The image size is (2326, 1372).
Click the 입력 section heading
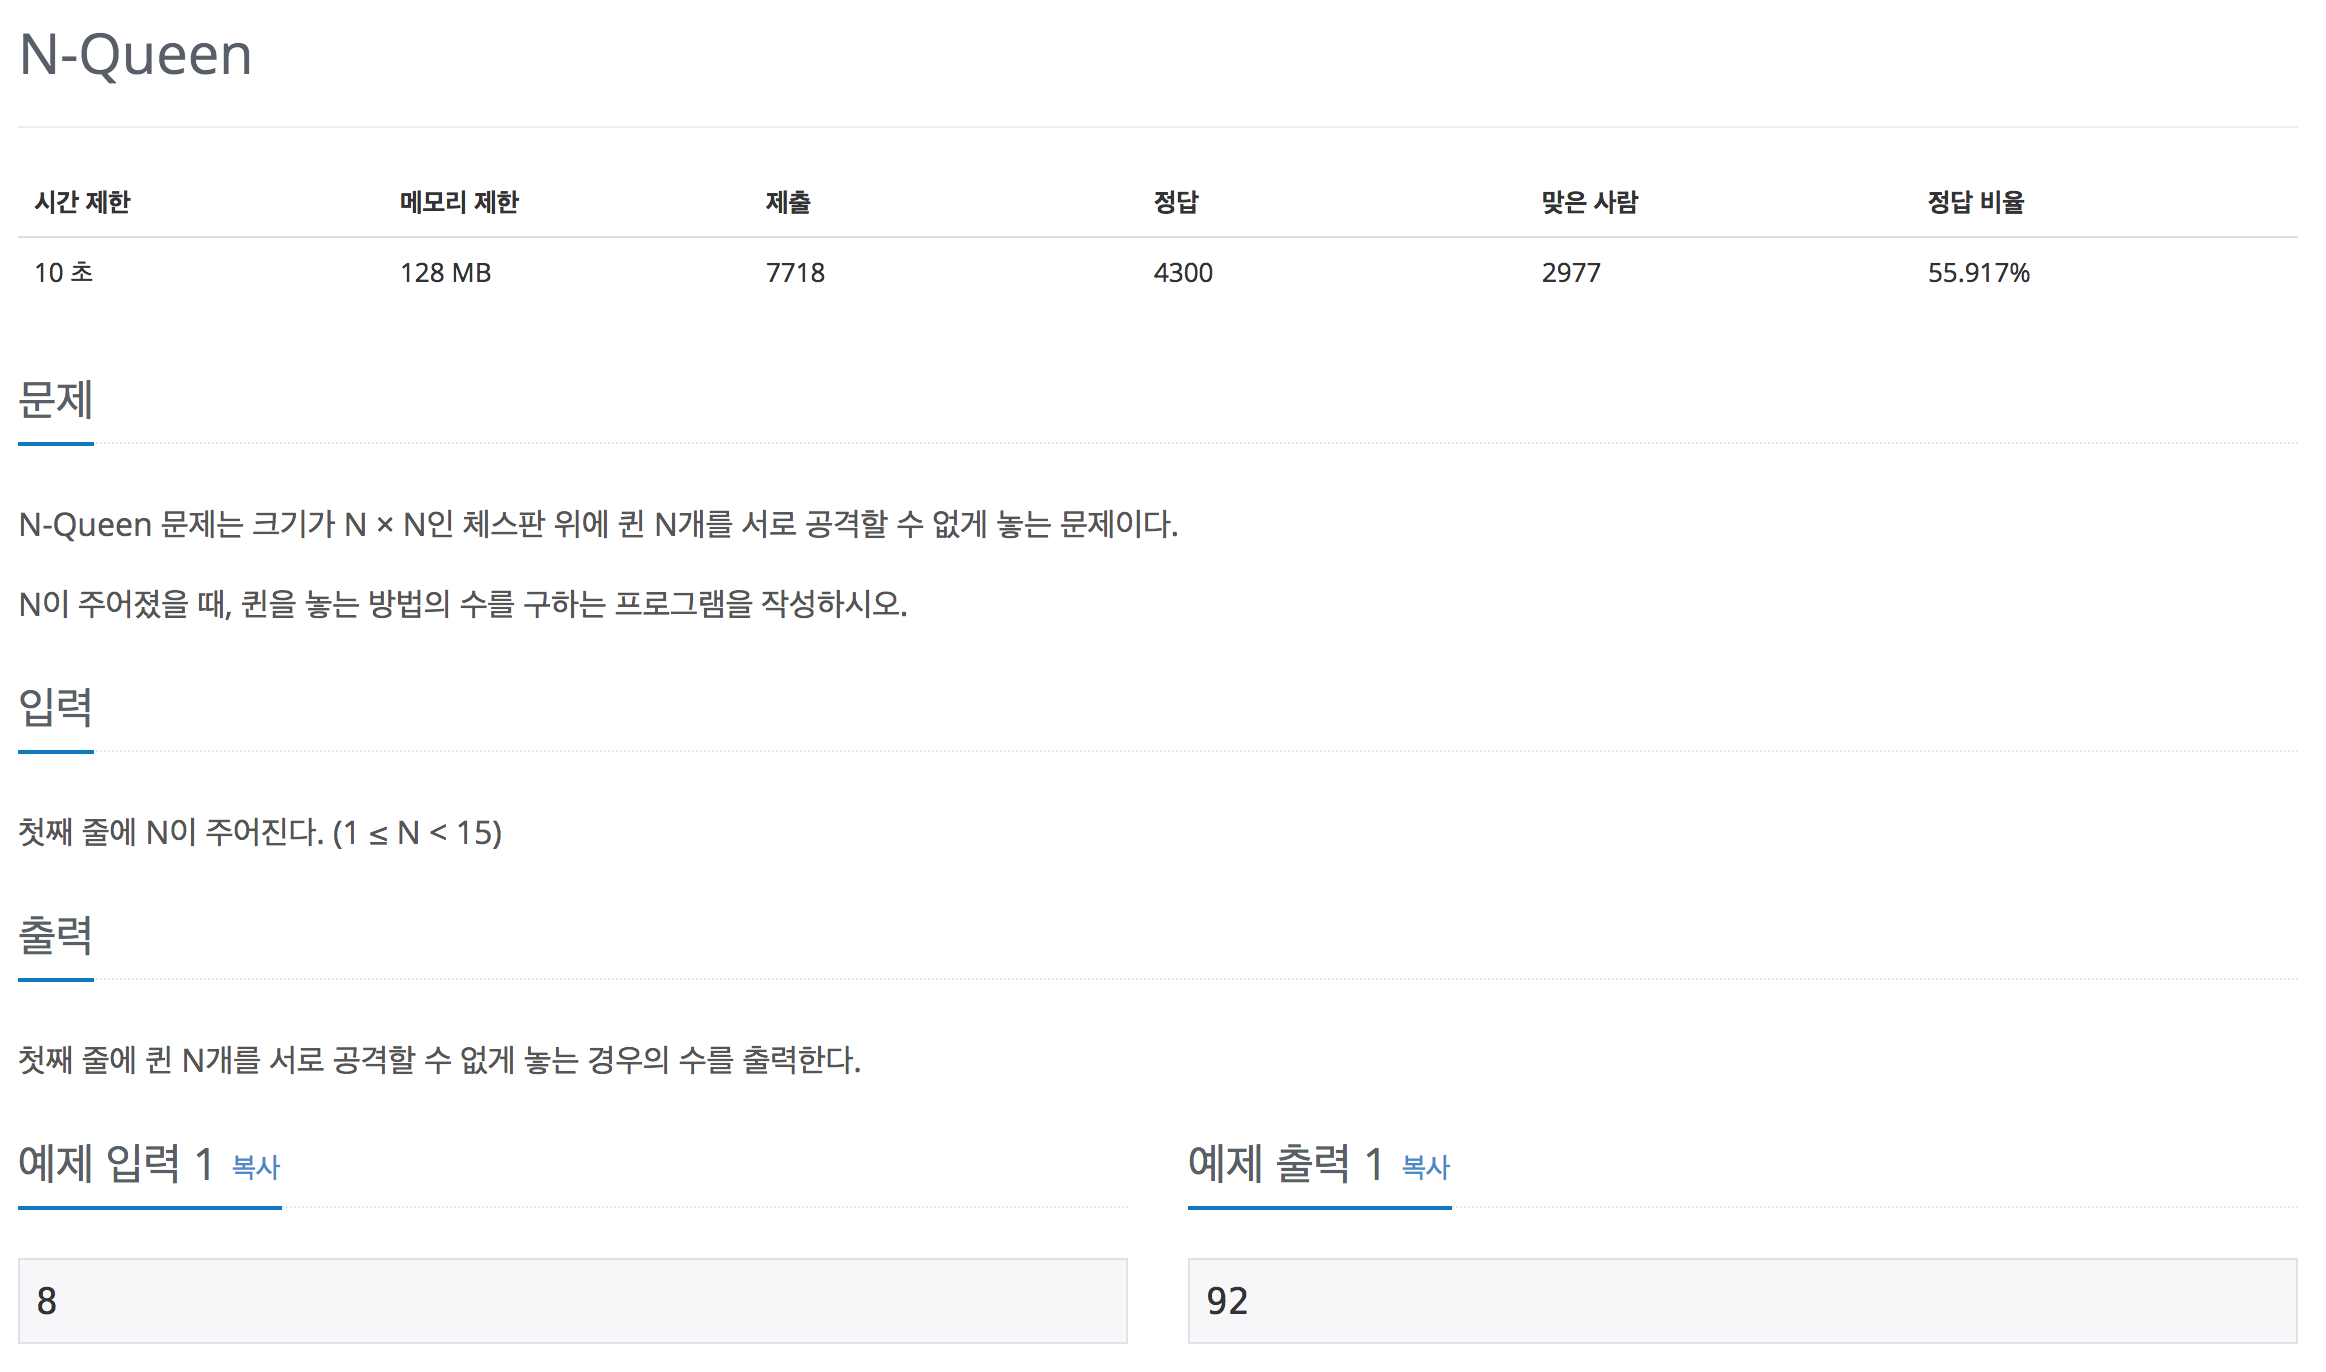pyautogui.click(x=56, y=708)
